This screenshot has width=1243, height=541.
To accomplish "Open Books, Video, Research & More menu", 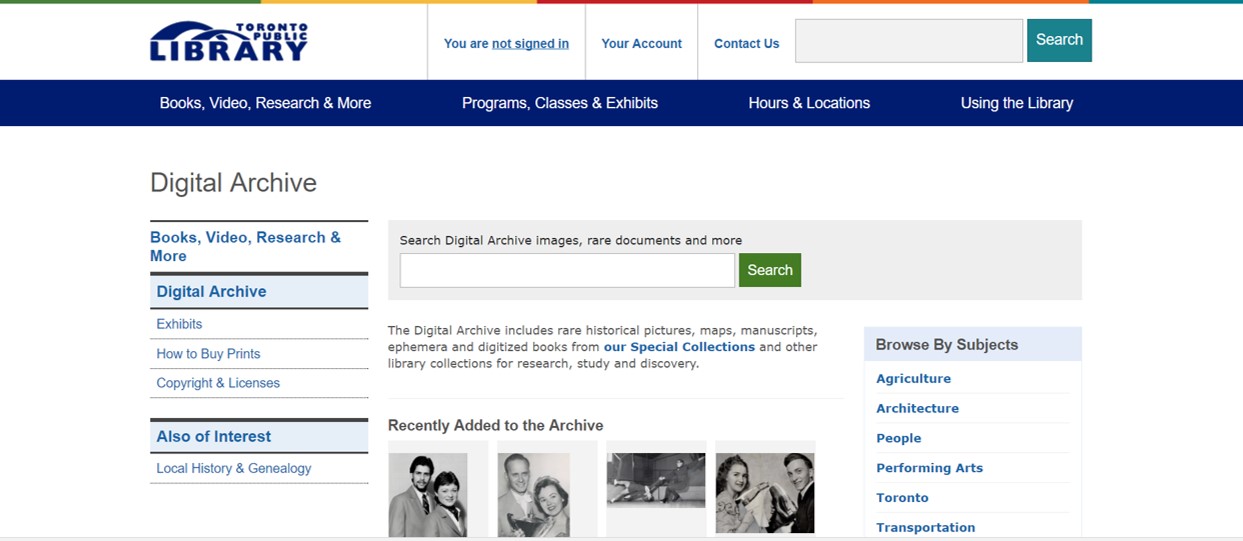I will [x=265, y=103].
